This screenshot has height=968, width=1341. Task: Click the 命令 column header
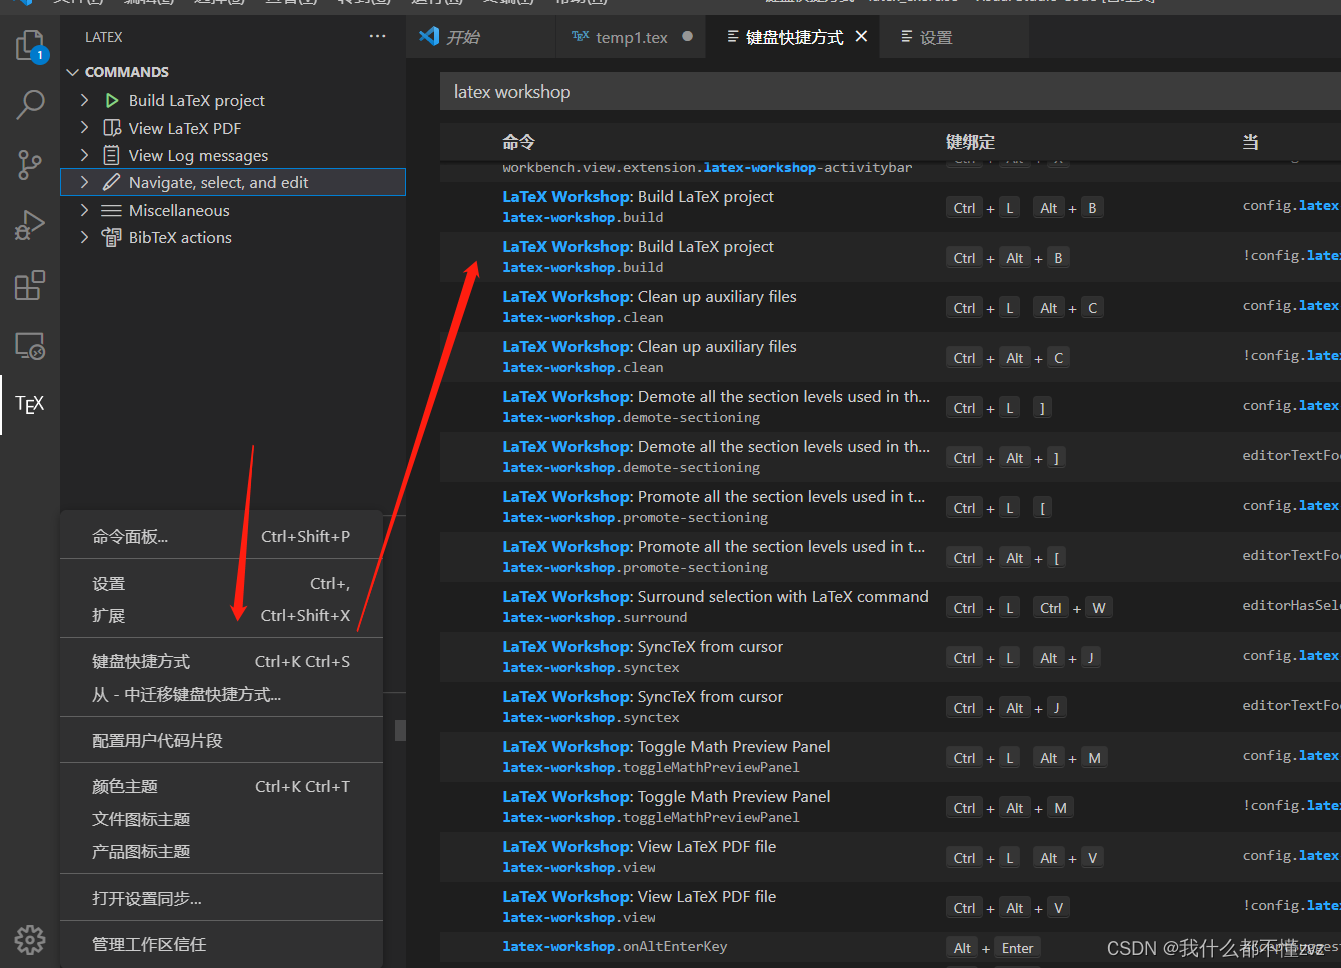[518, 142]
